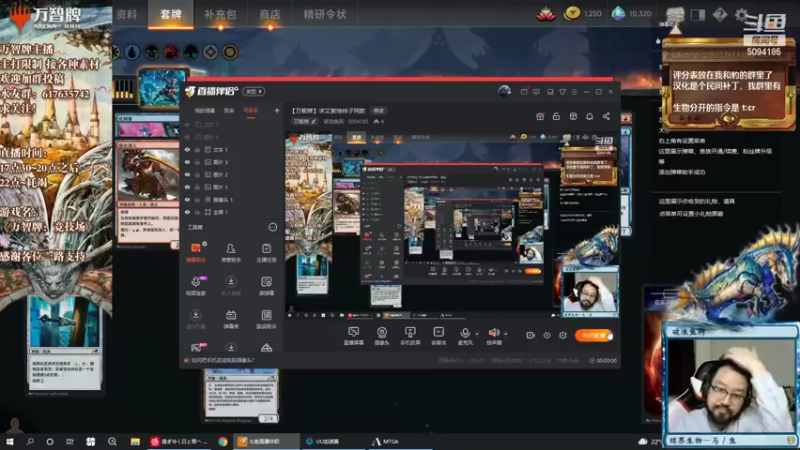Screen dimensions: 800x450
Task: Select the 全屏 1 layer row
Action: coord(232,212)
